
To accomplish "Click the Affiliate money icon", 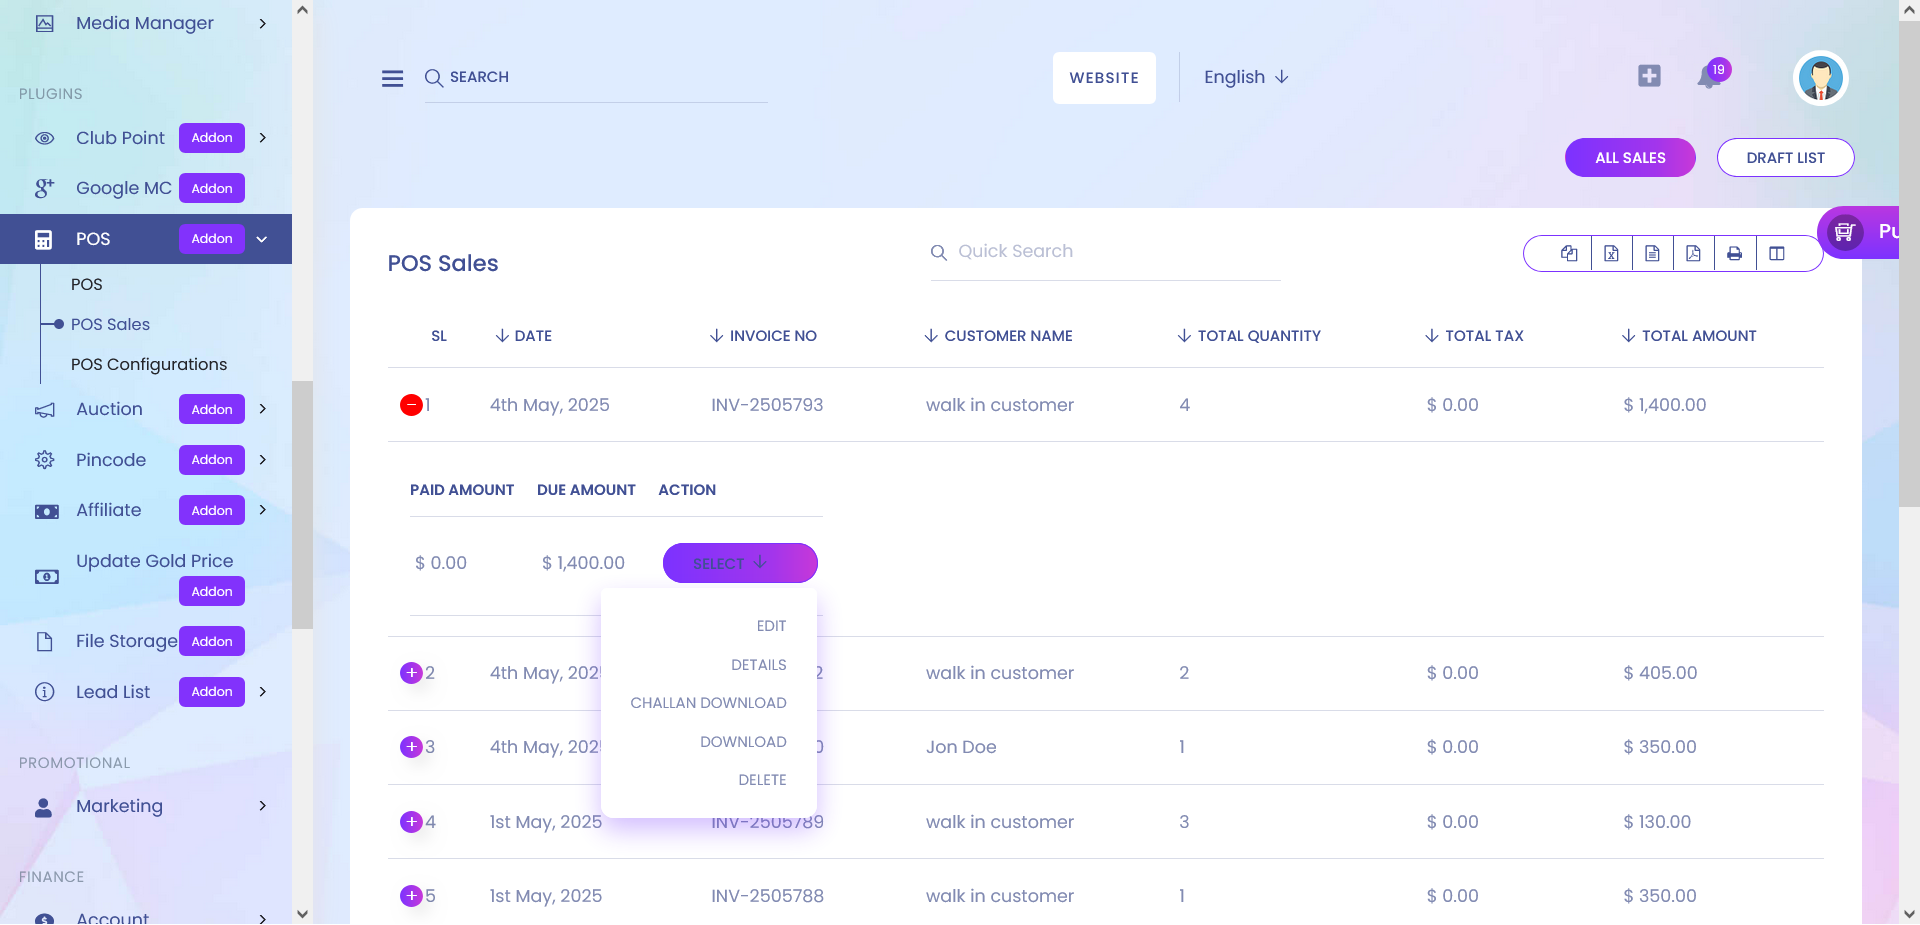I will (x=46, y=511).
